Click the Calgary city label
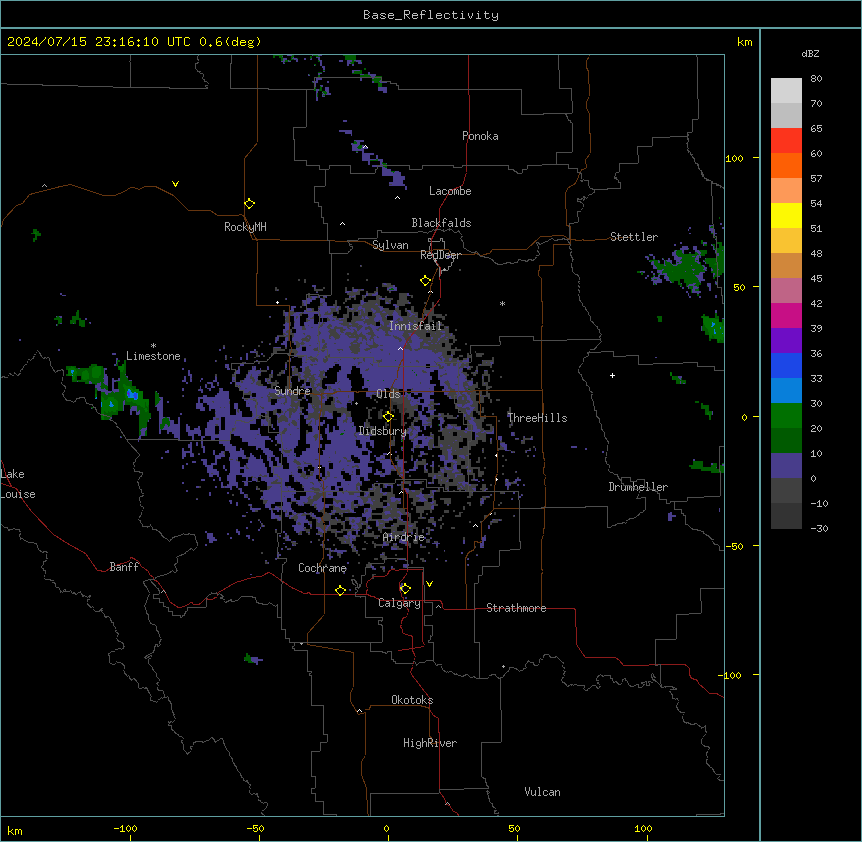The width and height of the screenshot is (862, 842). 399,603
